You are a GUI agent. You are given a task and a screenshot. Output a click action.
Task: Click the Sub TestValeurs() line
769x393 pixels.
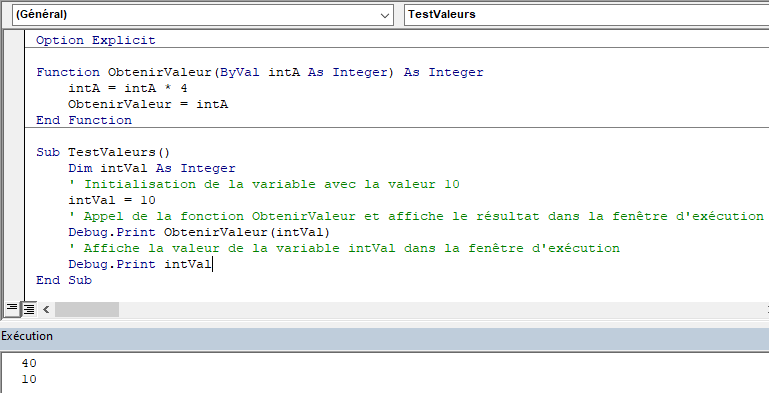click(x=103, y=152)
